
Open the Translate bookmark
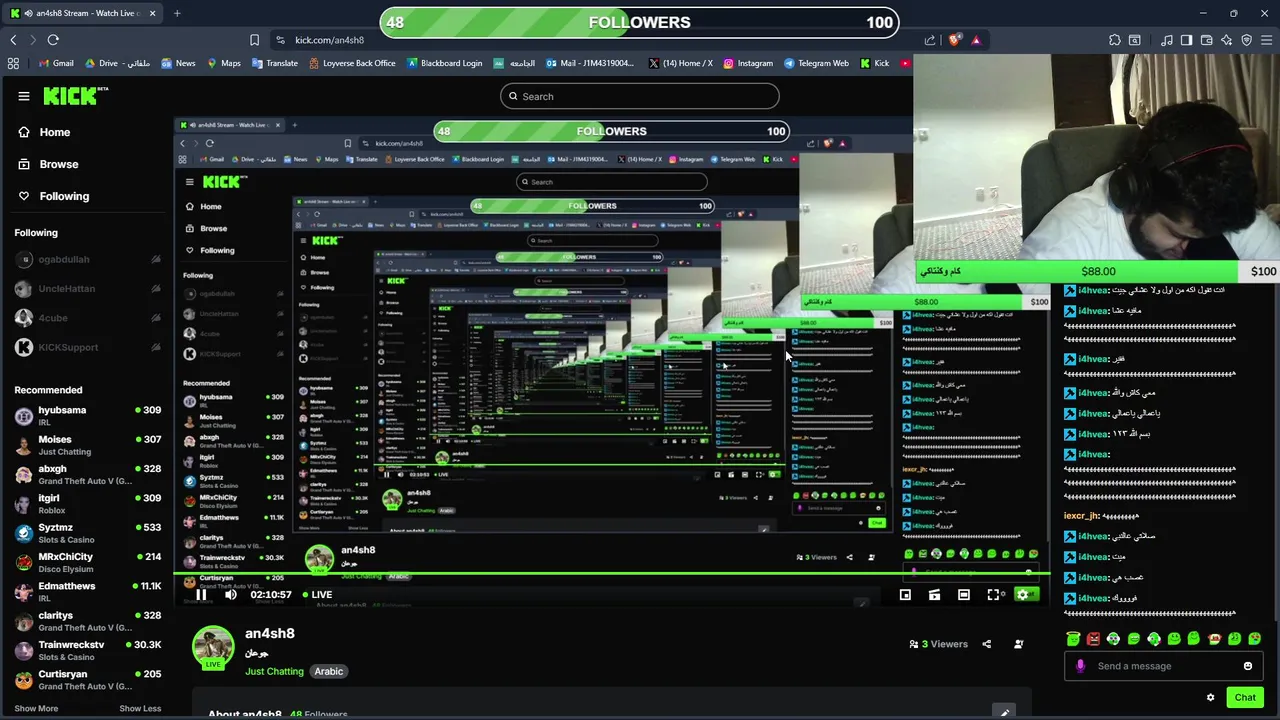coord(274,63)
